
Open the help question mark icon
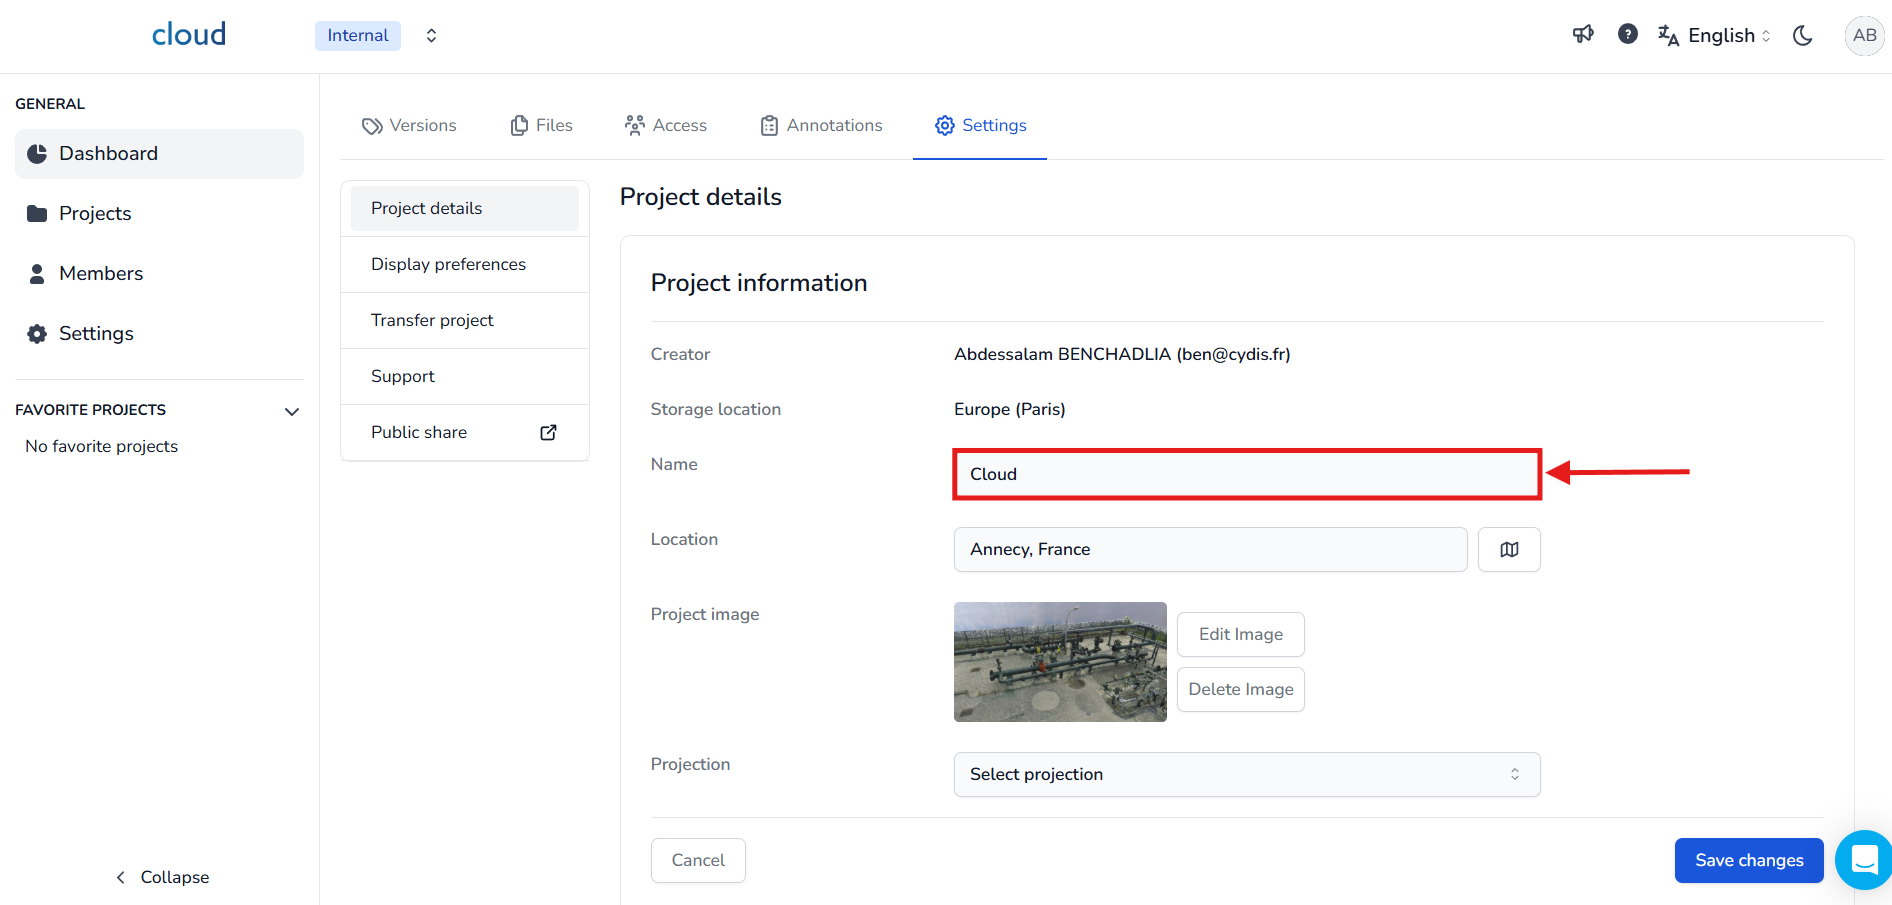pos(1628,35)
